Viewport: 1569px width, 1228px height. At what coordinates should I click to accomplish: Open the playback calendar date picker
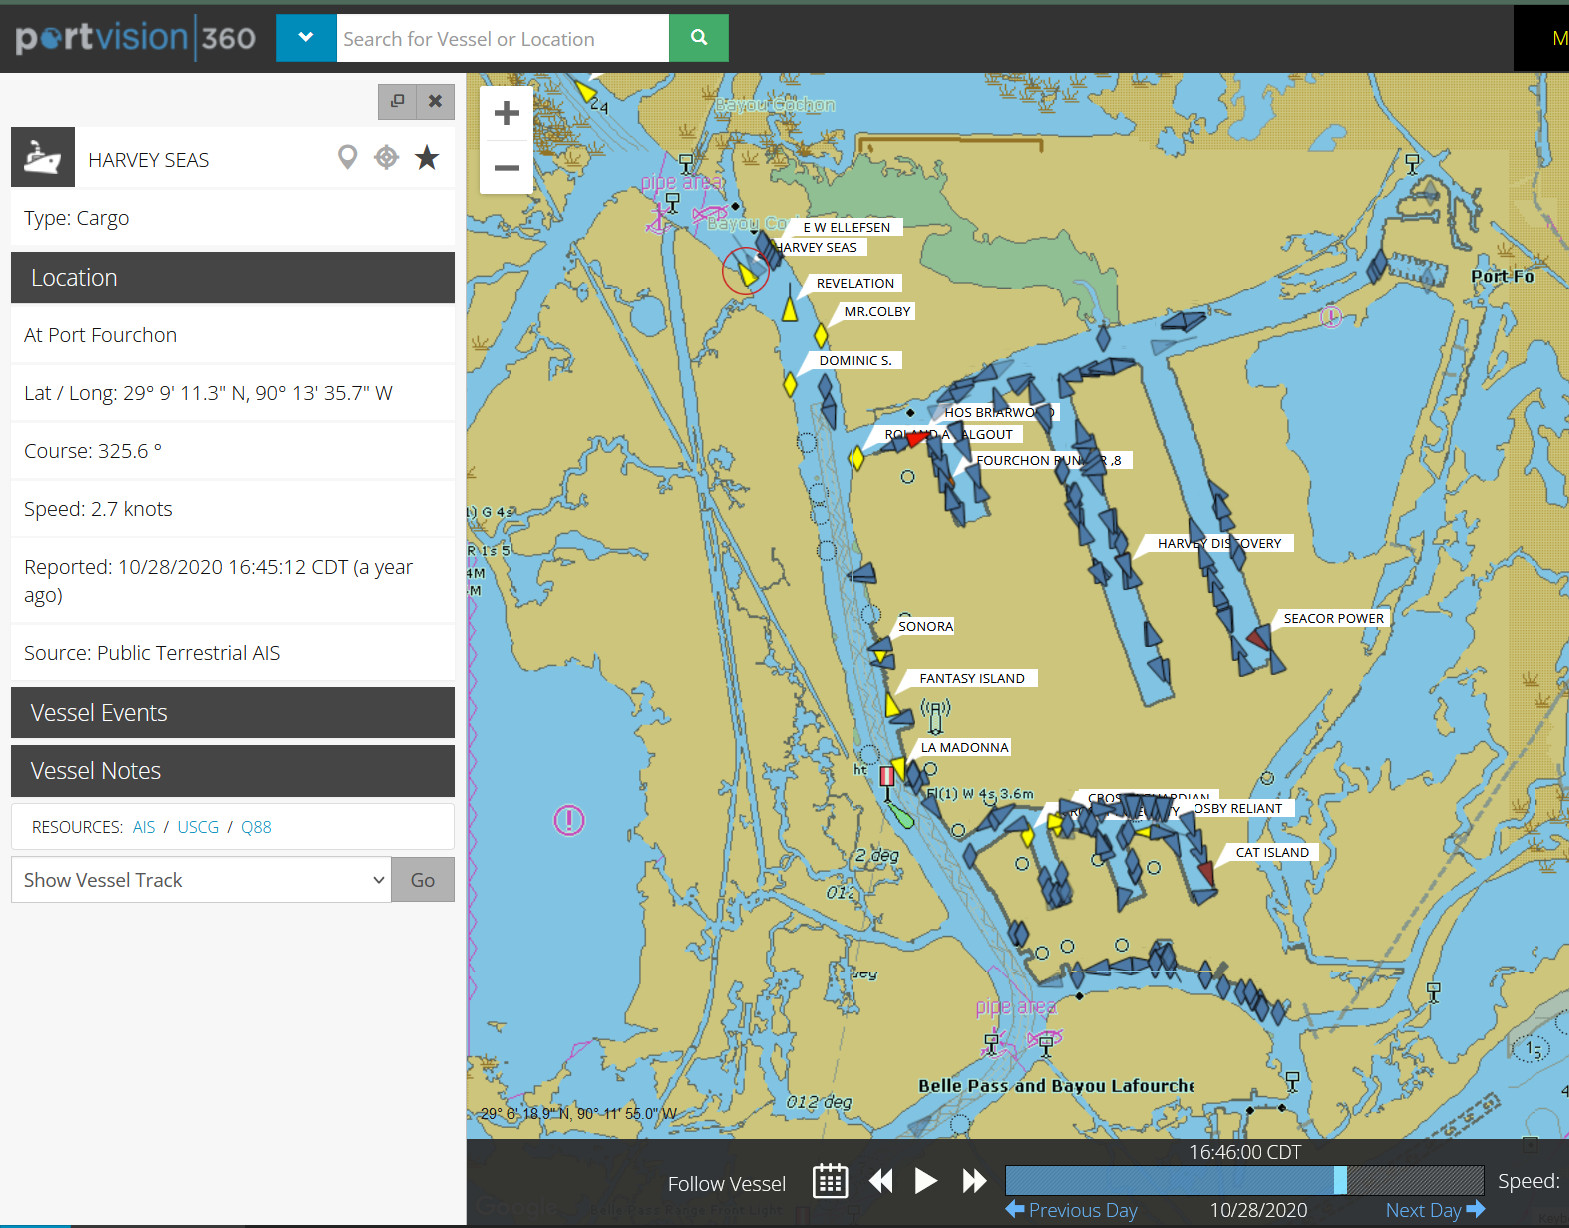click(x=830, y=1181)
